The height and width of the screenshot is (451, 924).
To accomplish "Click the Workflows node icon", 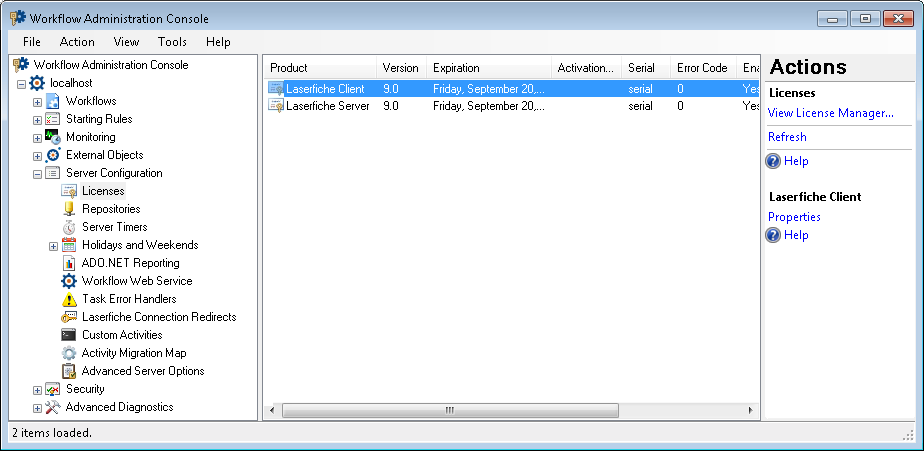I will click(x=53, y=101).
